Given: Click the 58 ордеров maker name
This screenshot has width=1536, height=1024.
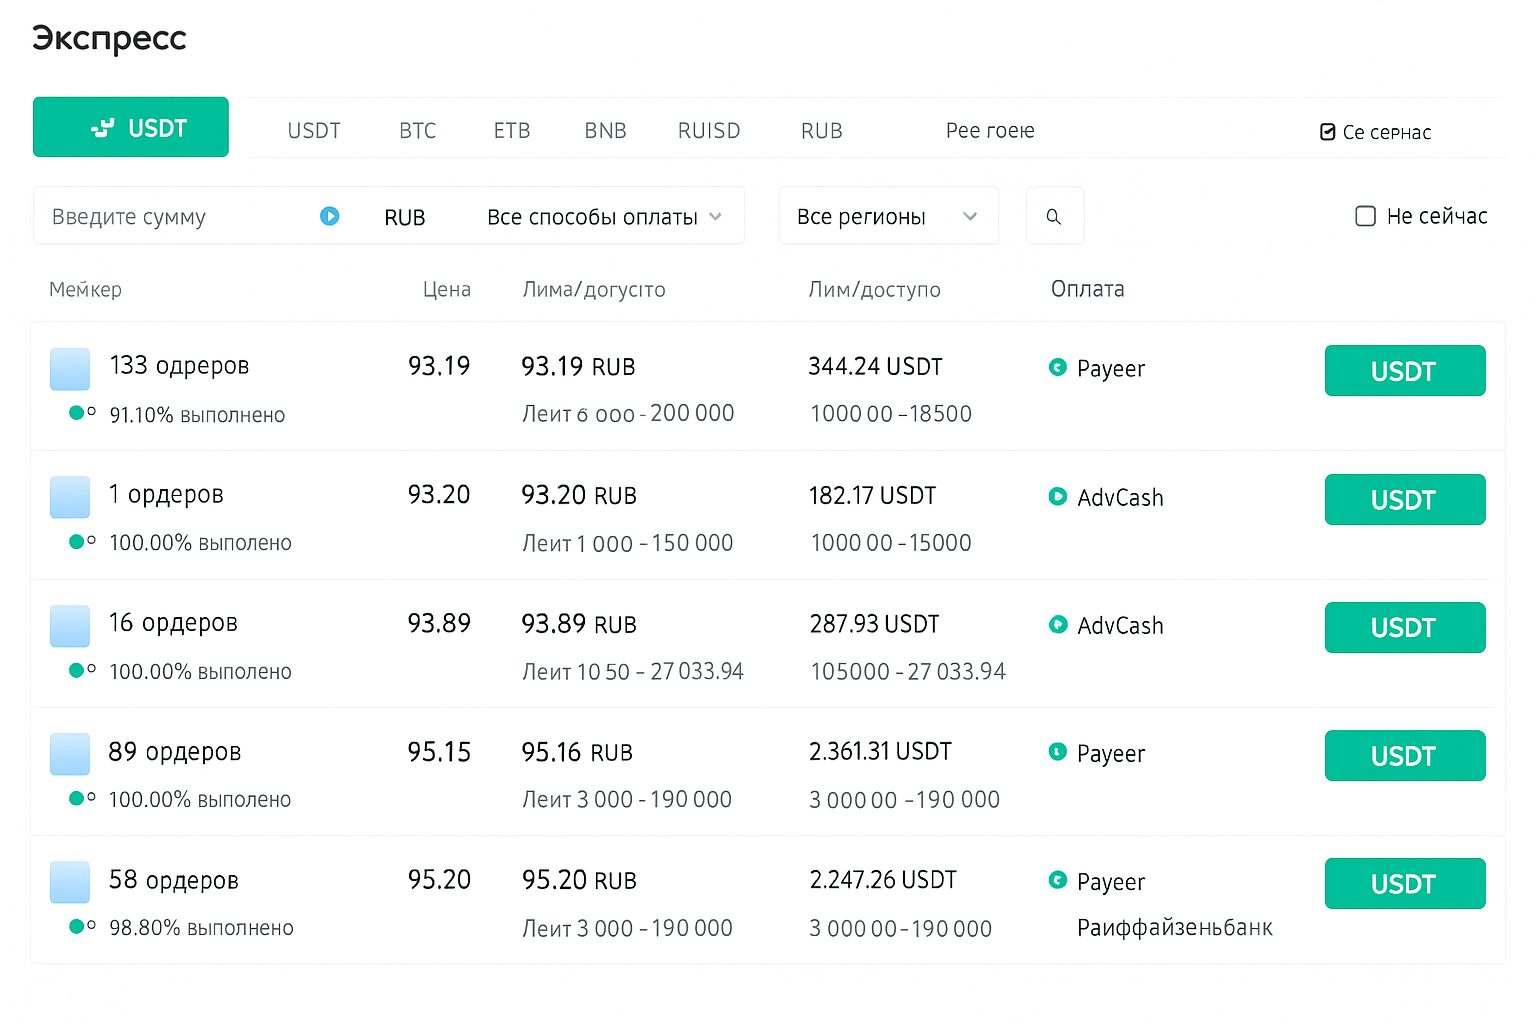Looking at the screenshot, I should [174, 880].
